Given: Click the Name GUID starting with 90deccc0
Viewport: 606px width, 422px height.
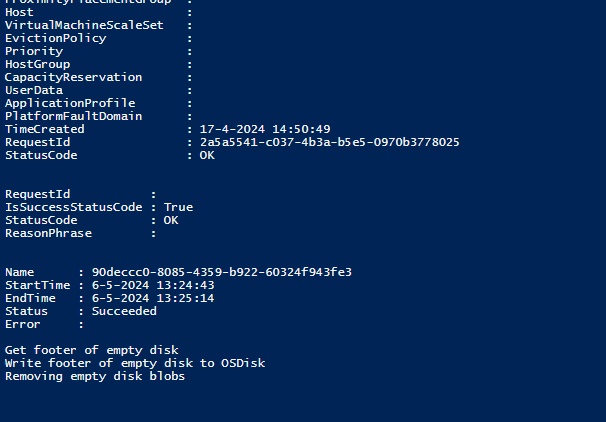Looking at the screenshot, I should click(221, 272).
